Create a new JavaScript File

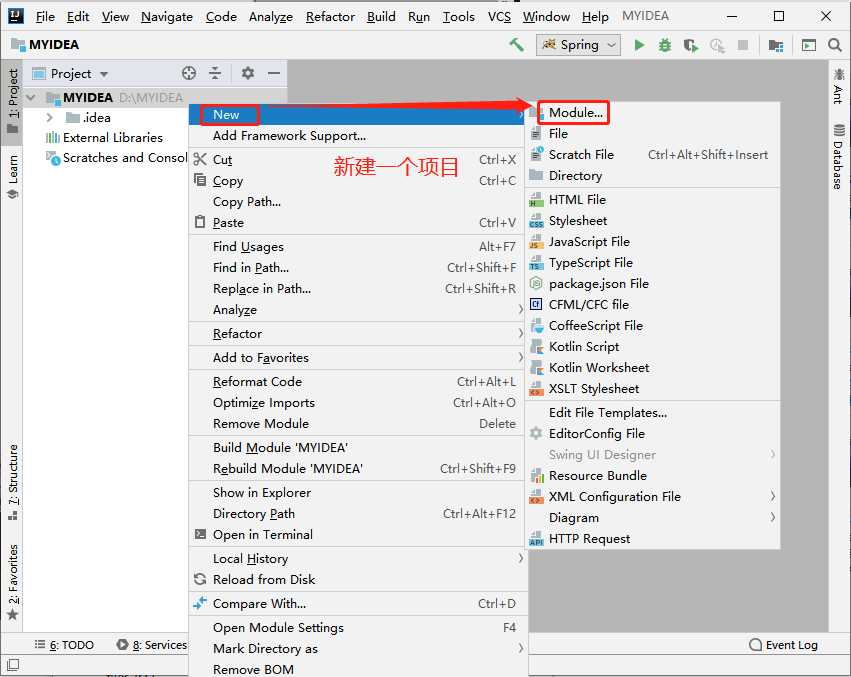pos(653,242)
